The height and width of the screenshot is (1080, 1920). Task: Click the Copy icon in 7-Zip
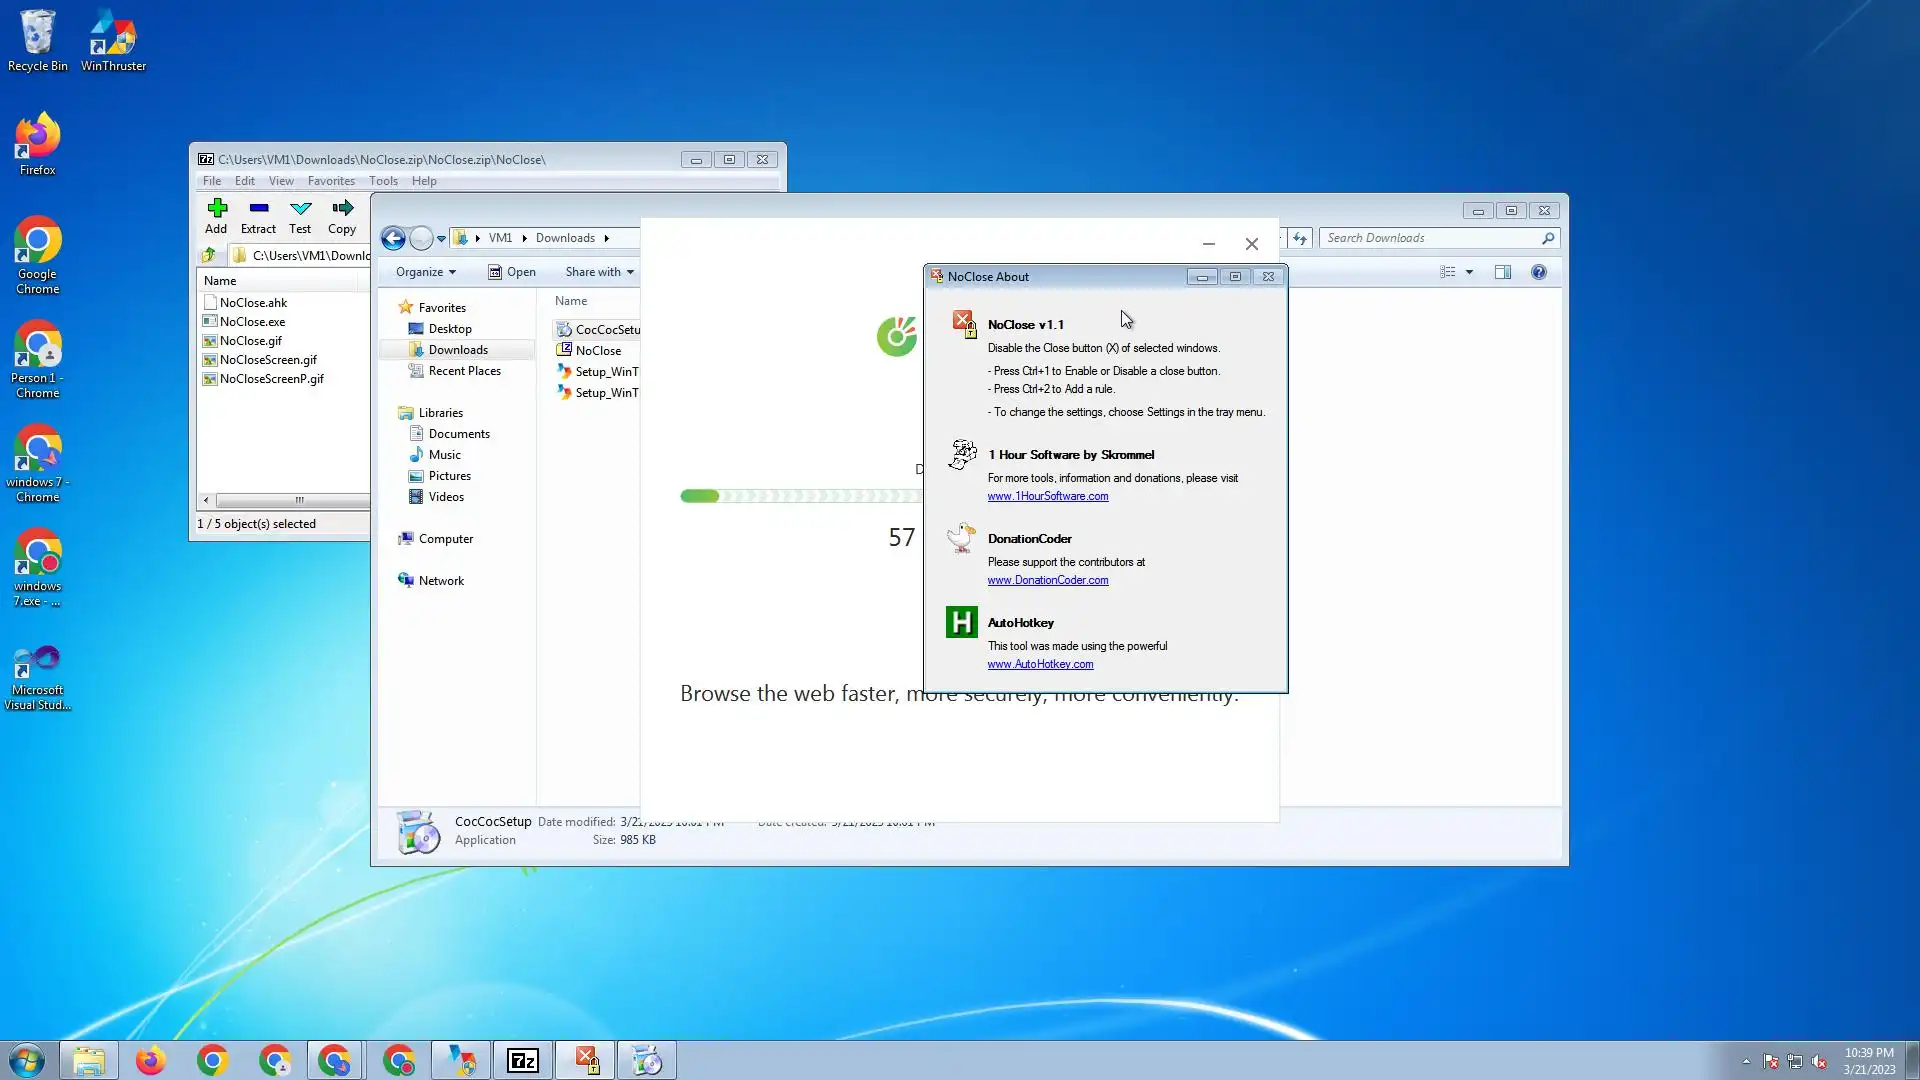pos(342,215)
